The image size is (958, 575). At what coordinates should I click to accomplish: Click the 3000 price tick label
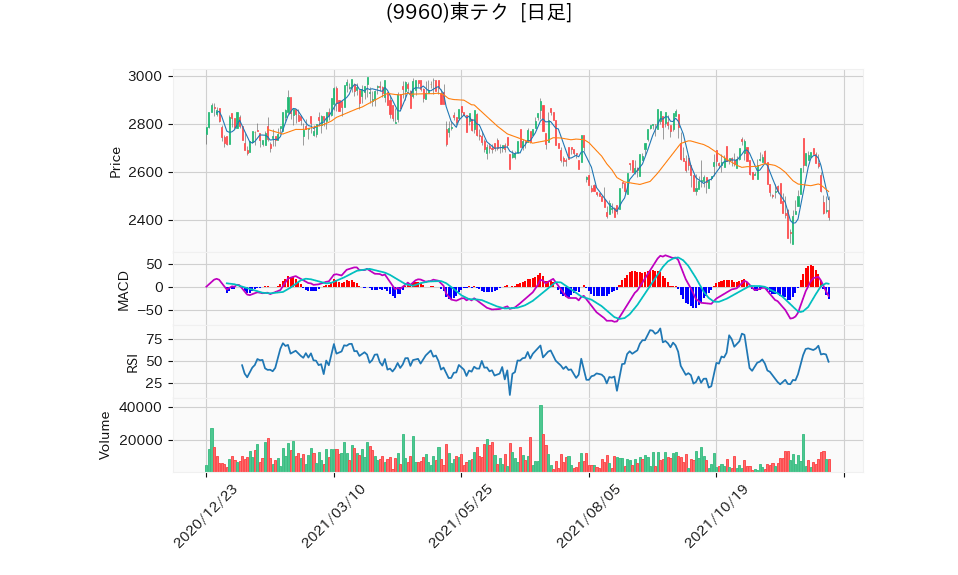[145, 76]
